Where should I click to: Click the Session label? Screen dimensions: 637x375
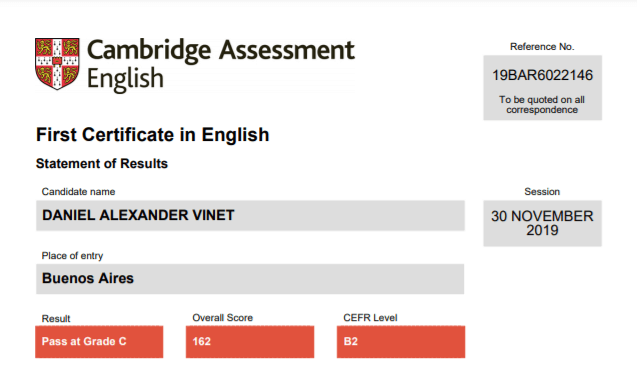tap(542, 192)
